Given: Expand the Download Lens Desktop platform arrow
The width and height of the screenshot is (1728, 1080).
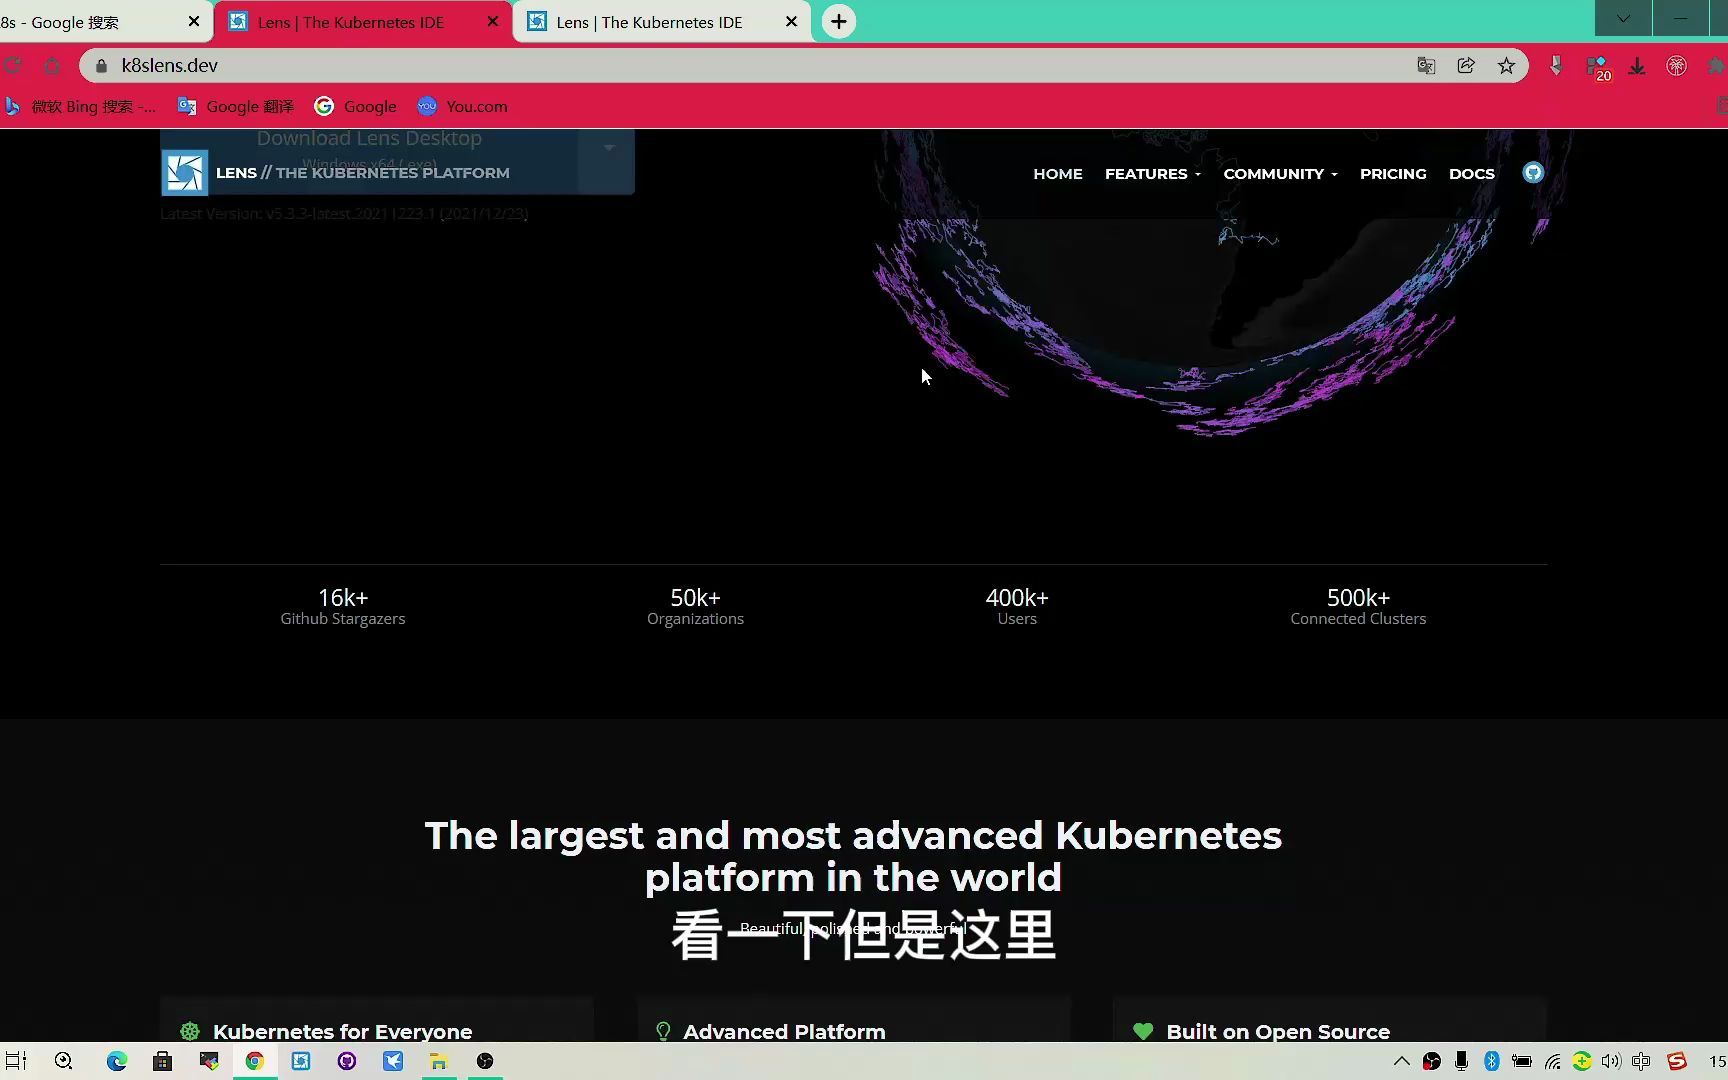Looking at the screenshot, I should (x=608, y=148).
